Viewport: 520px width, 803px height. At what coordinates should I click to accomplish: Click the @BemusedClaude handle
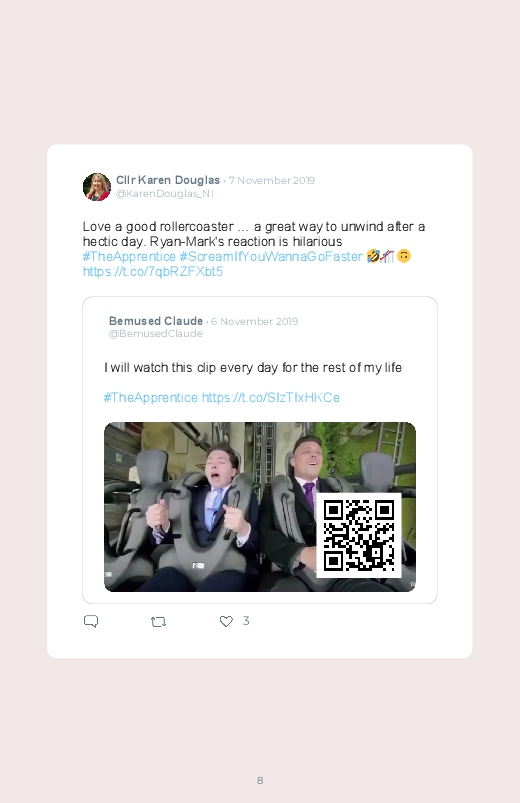tap(156, 333)
